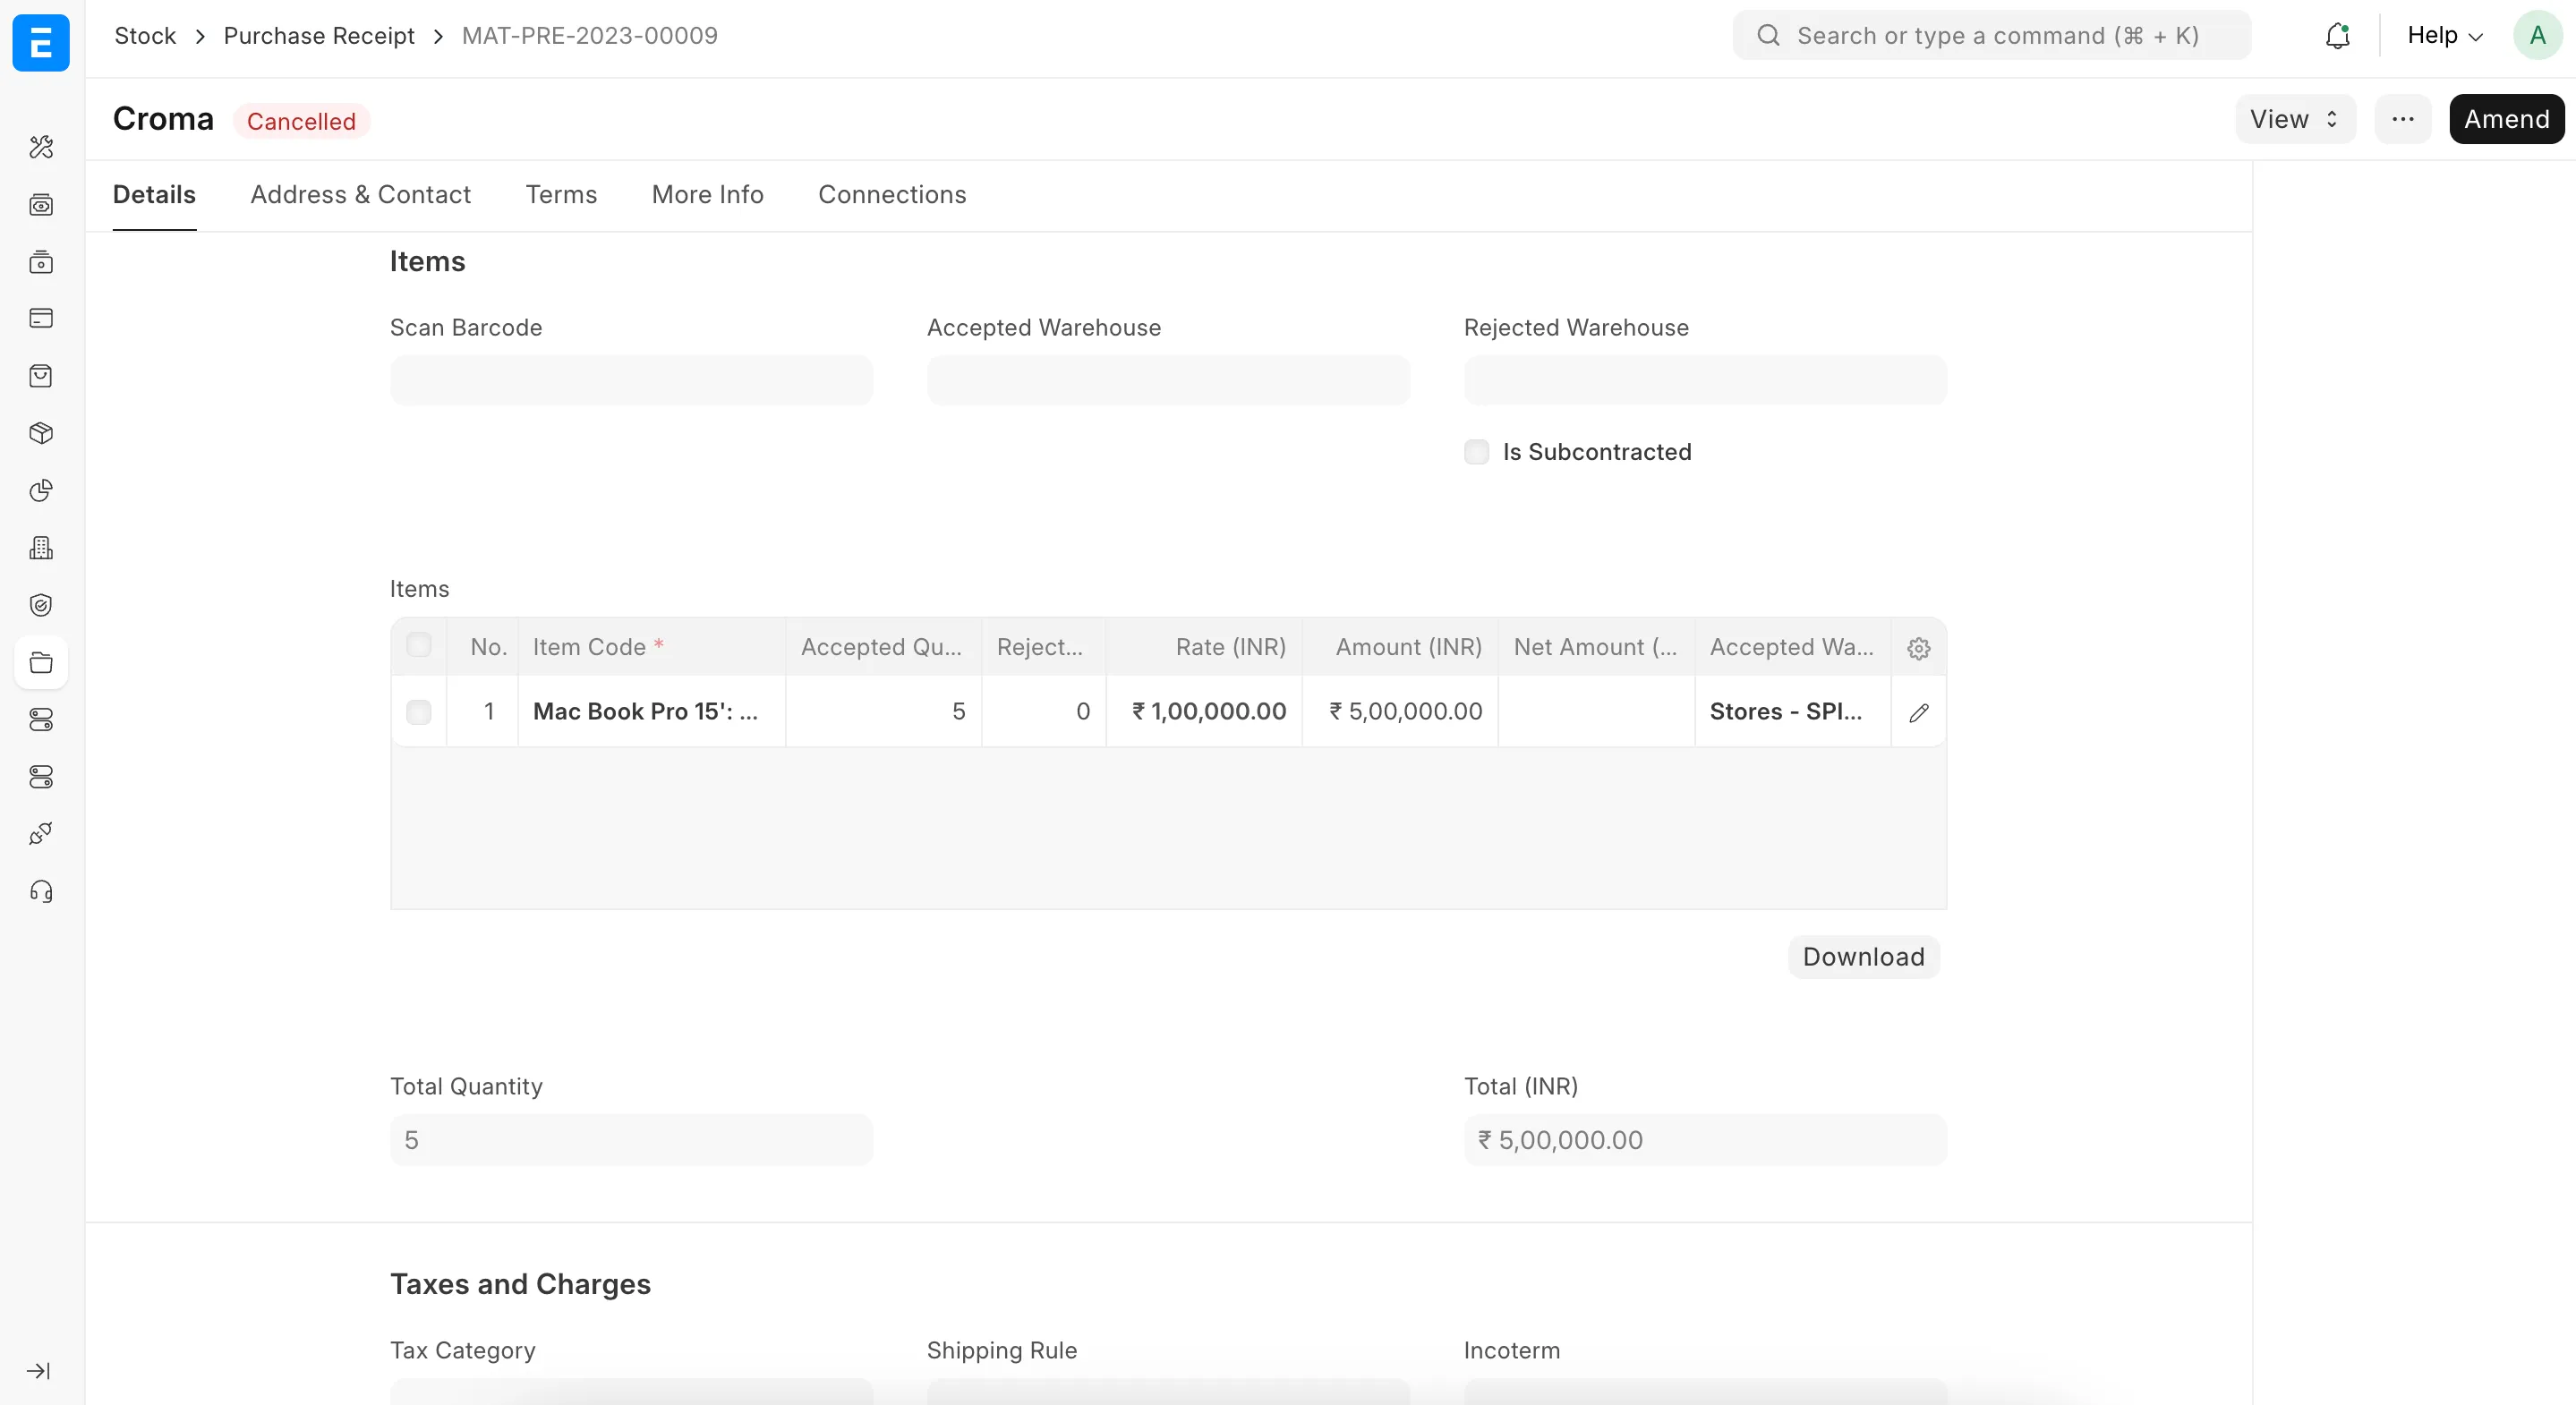Open the Integrations plug icon
The width and height of the screenshot is (2576, 1405).
click(x=41, y=834)
